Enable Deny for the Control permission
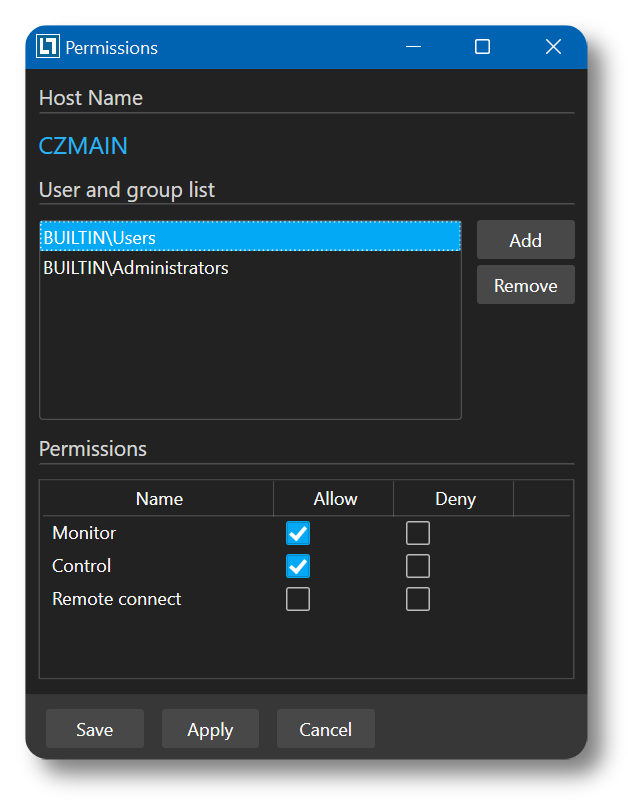 (417, 566)
